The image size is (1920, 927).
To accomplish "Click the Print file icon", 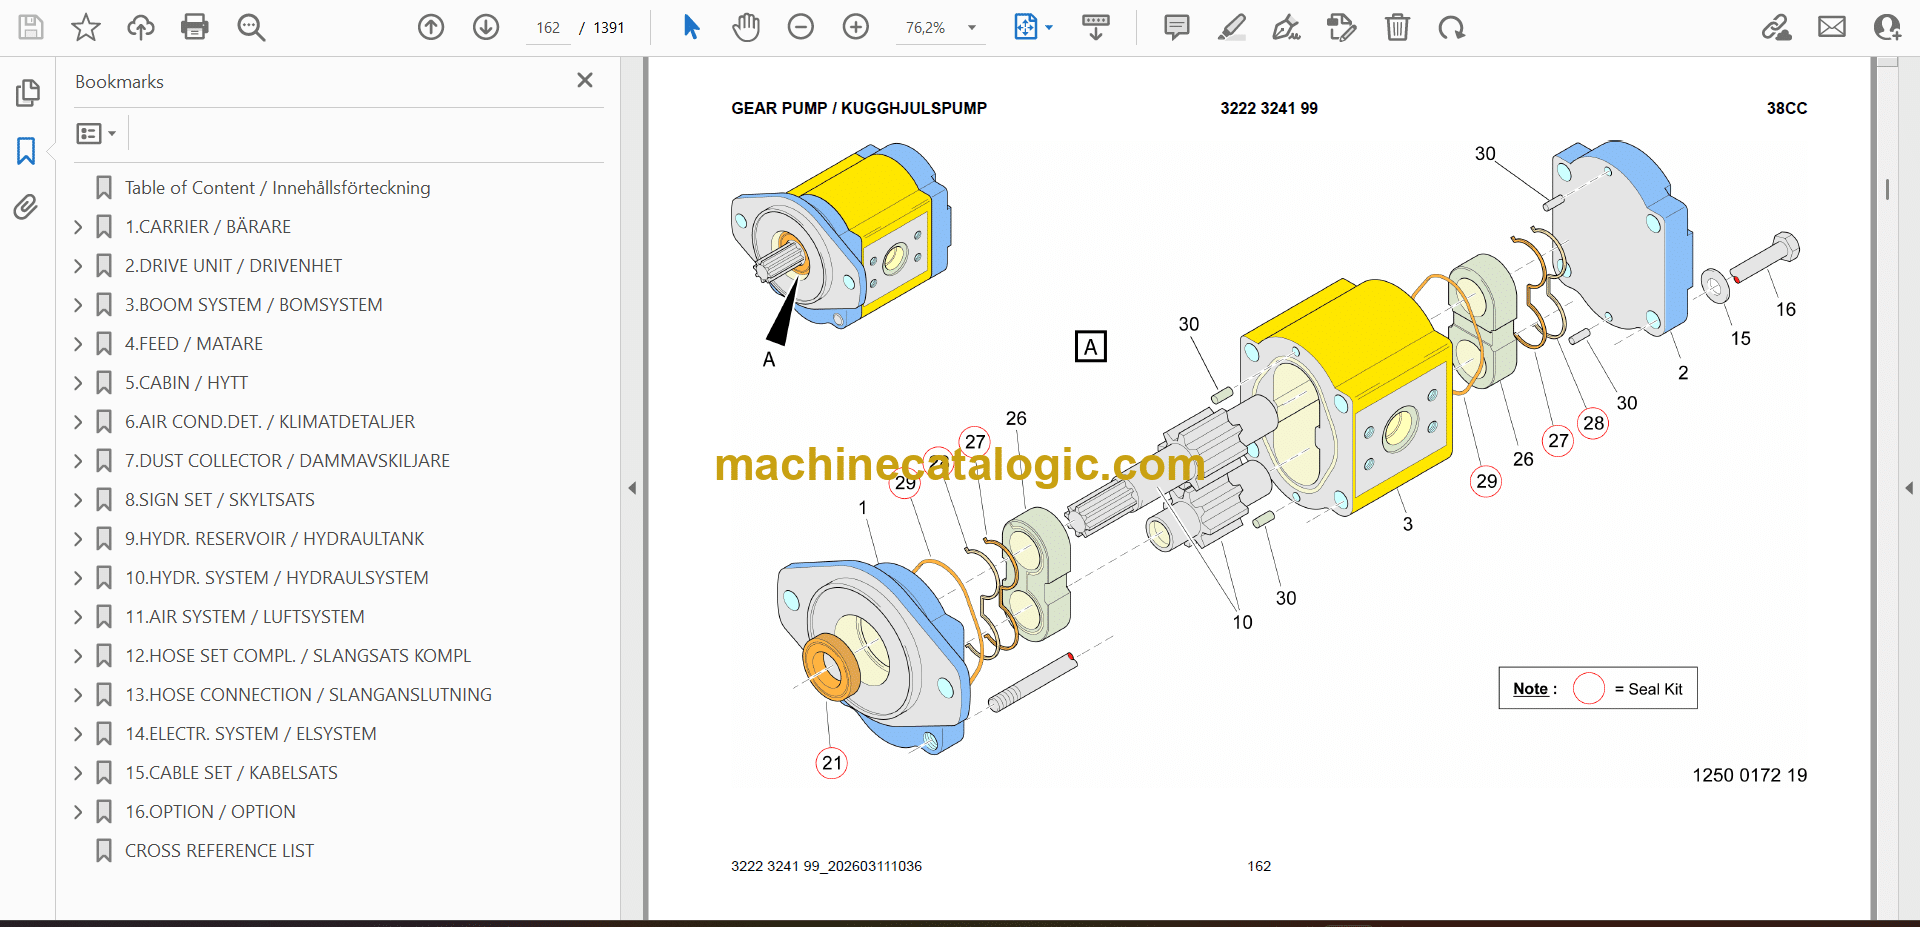I will (x=195, y=27).
